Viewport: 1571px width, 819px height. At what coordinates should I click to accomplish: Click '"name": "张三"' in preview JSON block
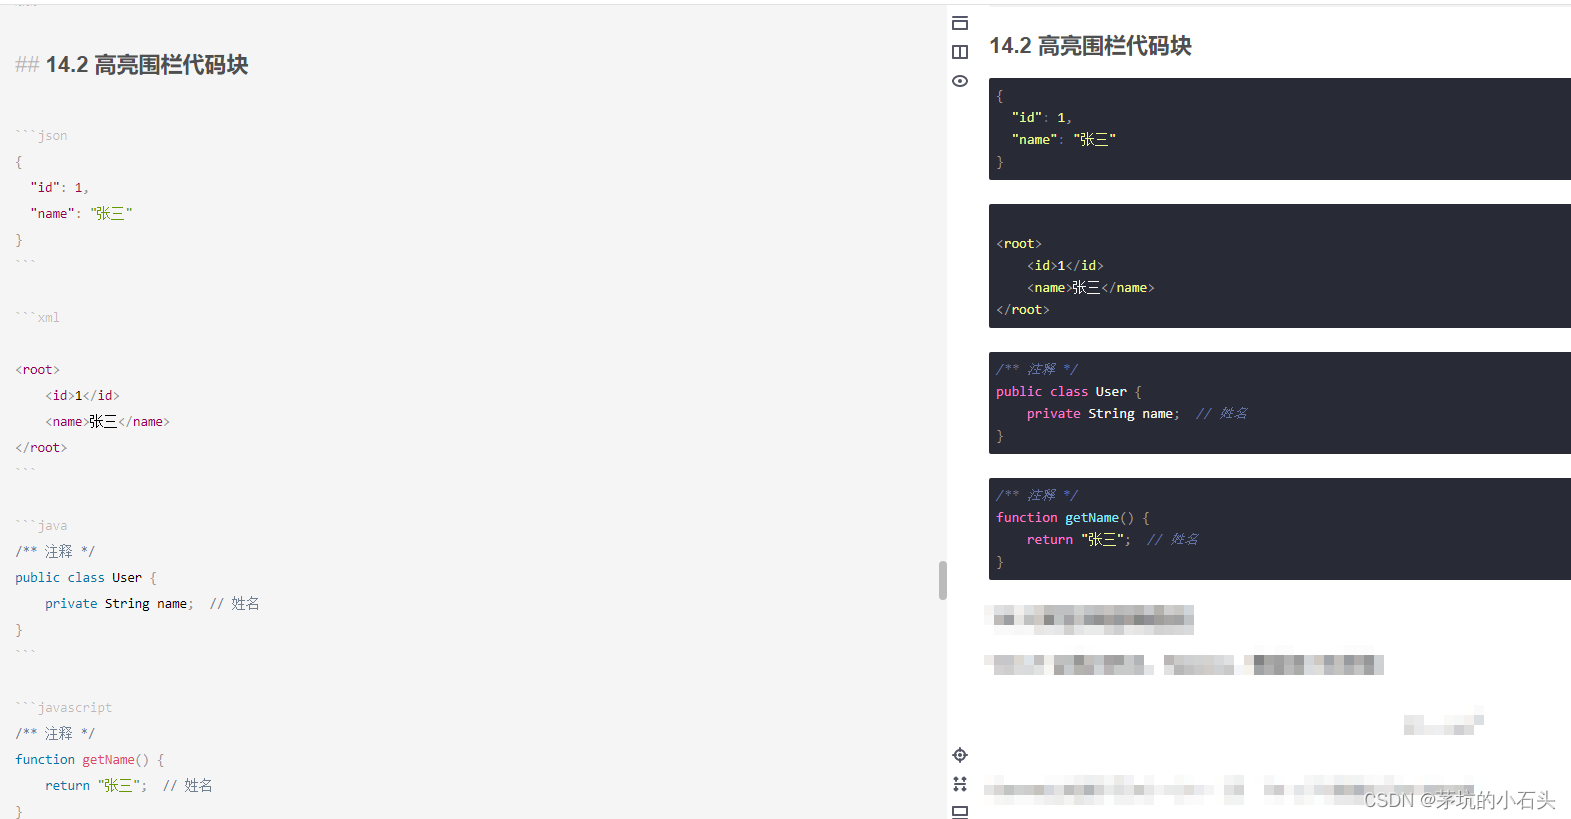point(1063,139)
